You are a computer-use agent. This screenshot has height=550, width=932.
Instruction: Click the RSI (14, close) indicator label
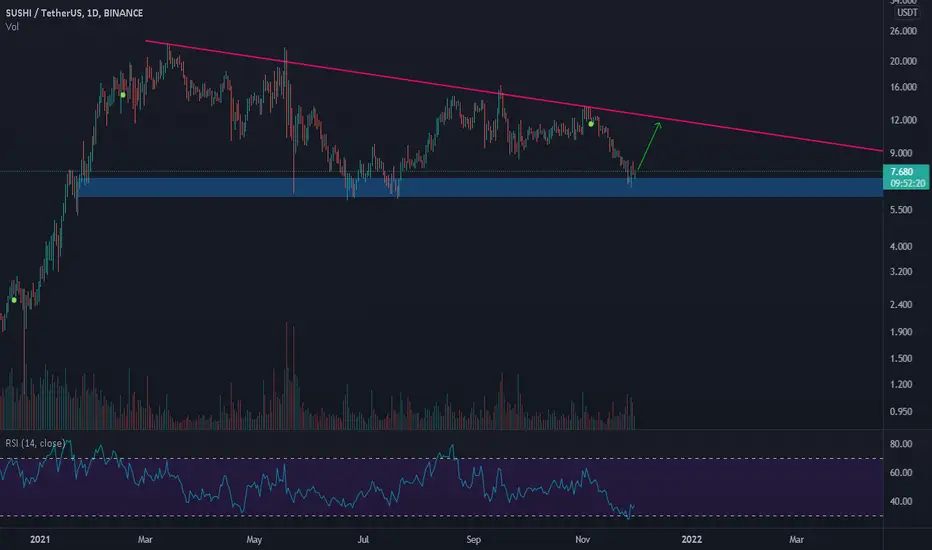[x=35, y=443]
